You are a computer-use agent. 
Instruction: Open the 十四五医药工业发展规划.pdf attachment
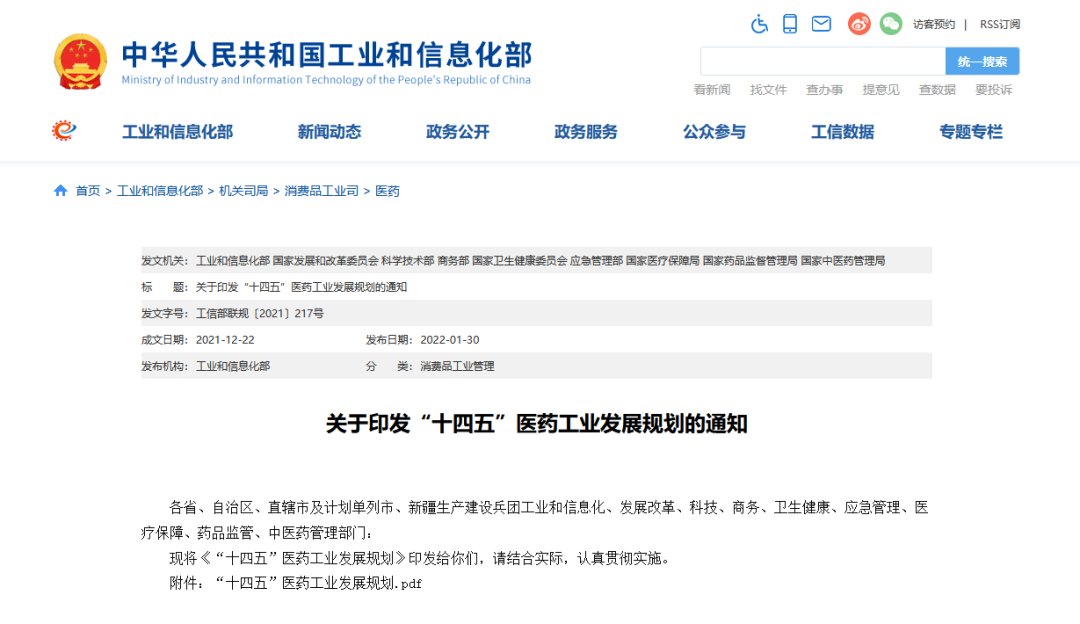point(318,583)
